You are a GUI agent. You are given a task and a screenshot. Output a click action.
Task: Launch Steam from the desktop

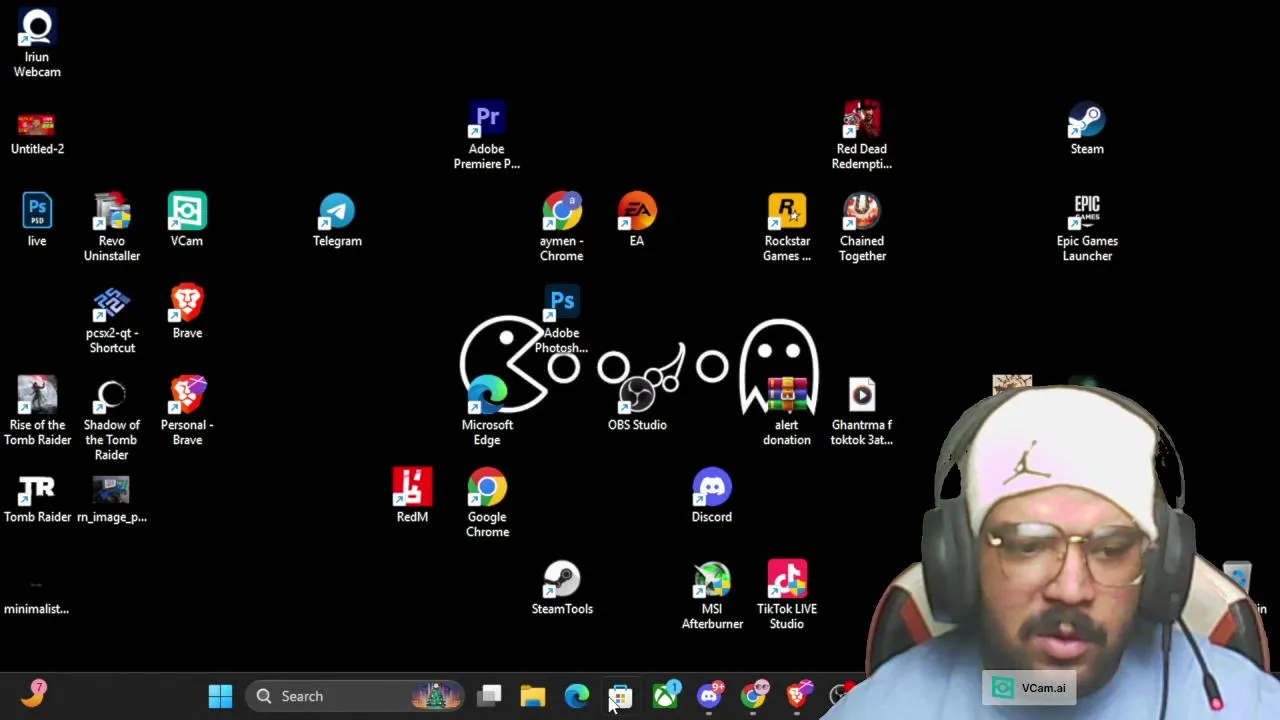click(x=1087, y=128)
